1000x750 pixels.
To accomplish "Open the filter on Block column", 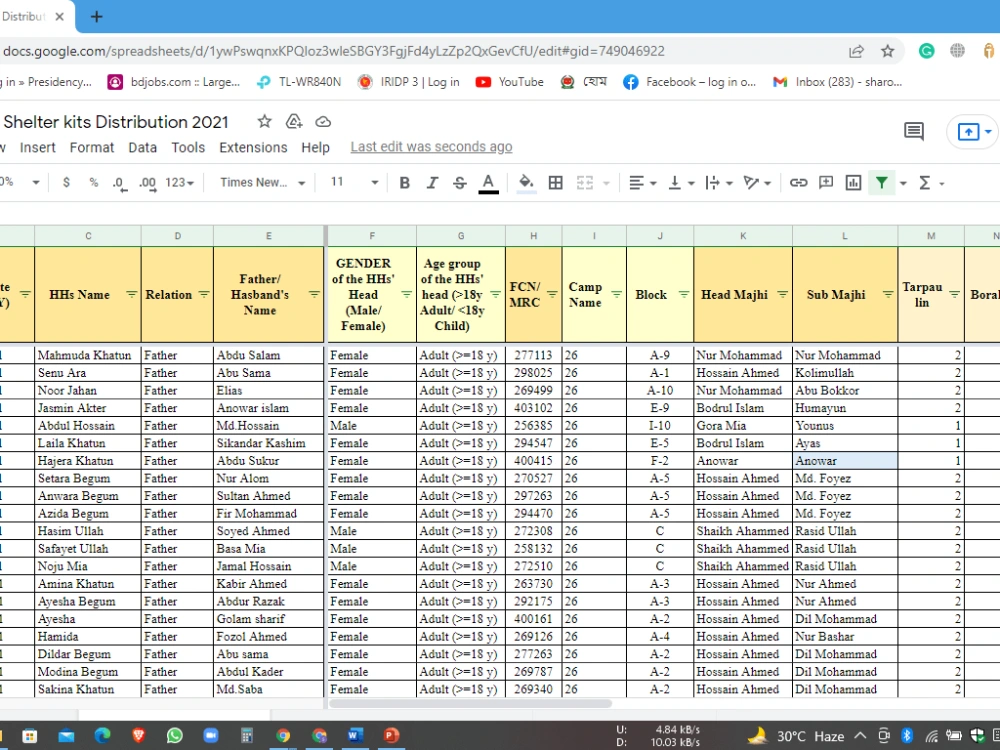I will 684,294.
